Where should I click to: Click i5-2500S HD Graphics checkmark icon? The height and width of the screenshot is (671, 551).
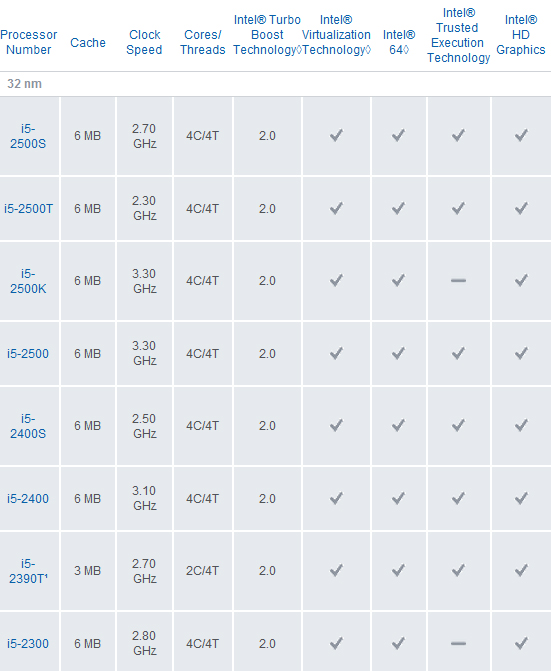coord(521,136)
